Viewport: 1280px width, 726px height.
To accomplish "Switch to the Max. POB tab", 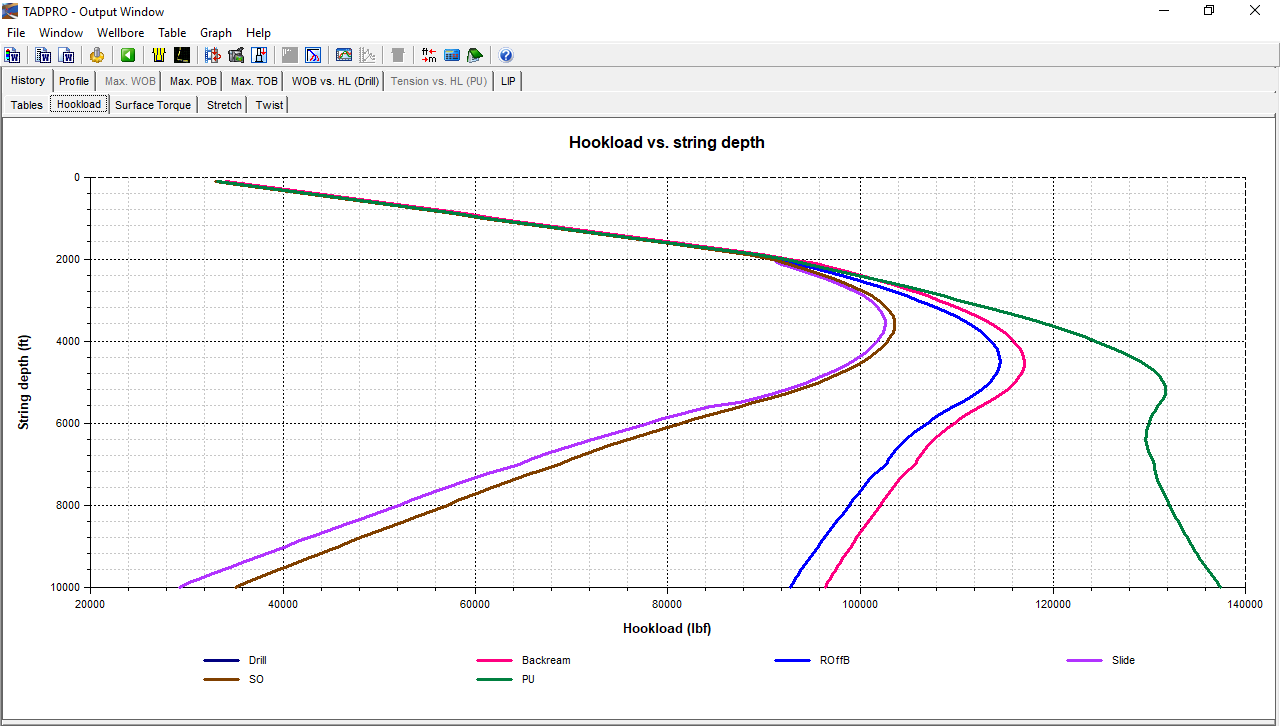I will click(x=193, y=81).
